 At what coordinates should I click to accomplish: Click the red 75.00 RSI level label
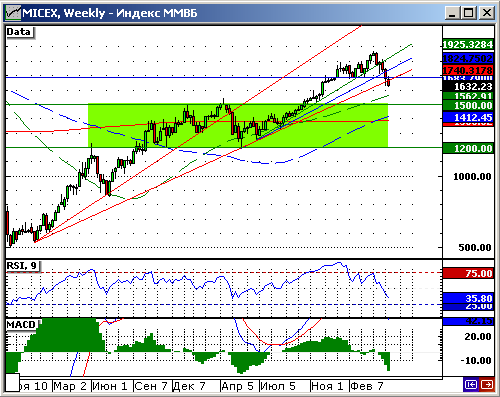(468, 274)
